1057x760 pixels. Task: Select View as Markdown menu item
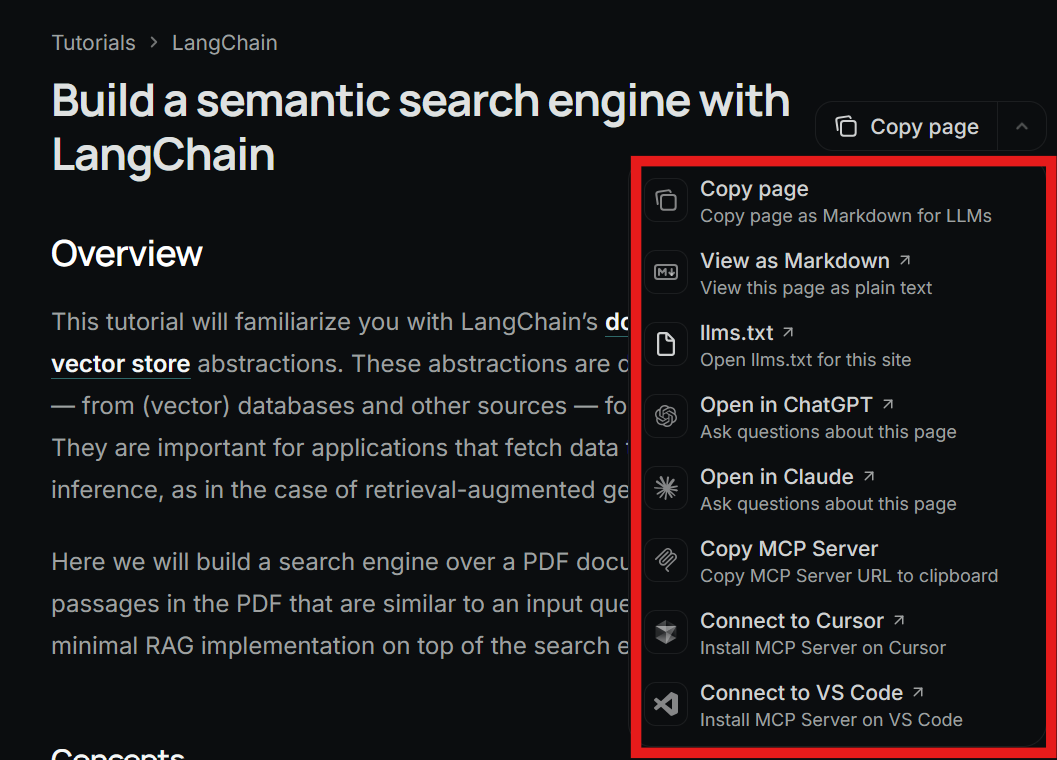(795, 262)
